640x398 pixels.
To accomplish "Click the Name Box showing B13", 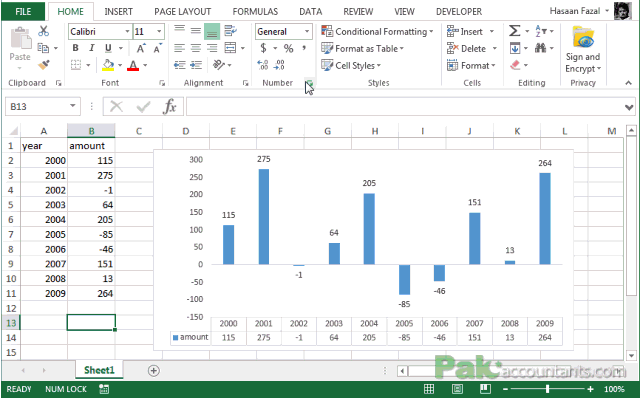I will click(42, 107).
